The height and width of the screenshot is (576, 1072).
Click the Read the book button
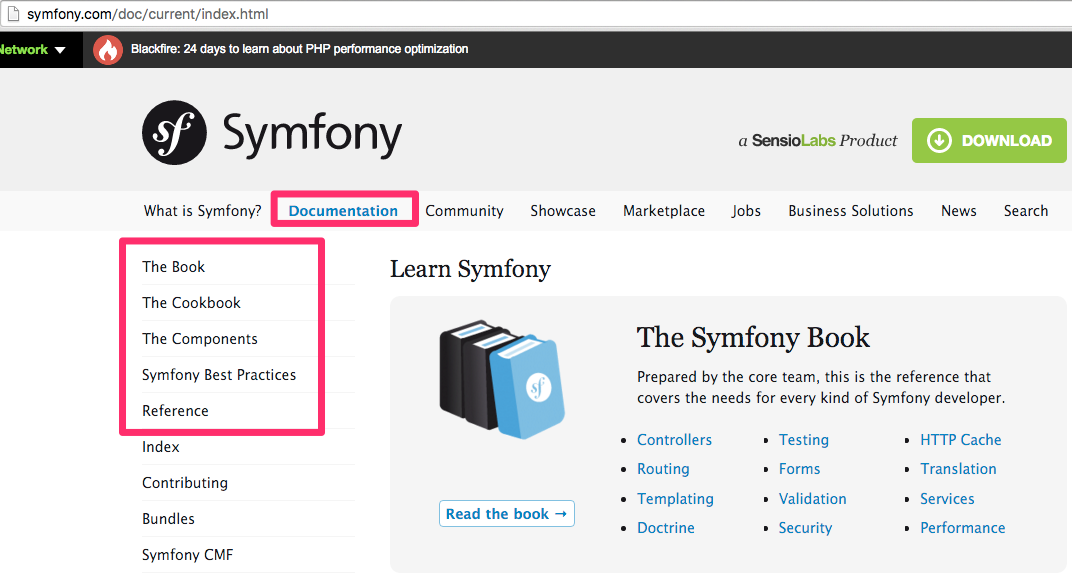506,514
